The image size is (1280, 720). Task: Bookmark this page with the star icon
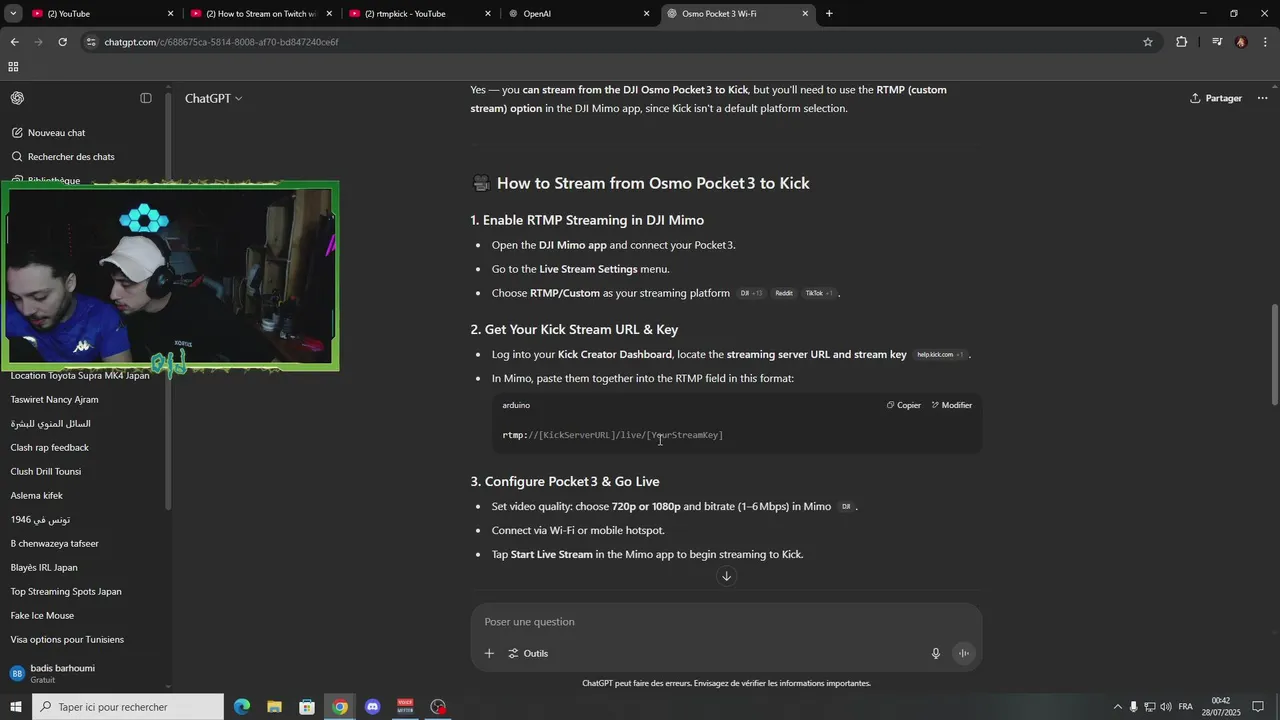click(1148, 42)
